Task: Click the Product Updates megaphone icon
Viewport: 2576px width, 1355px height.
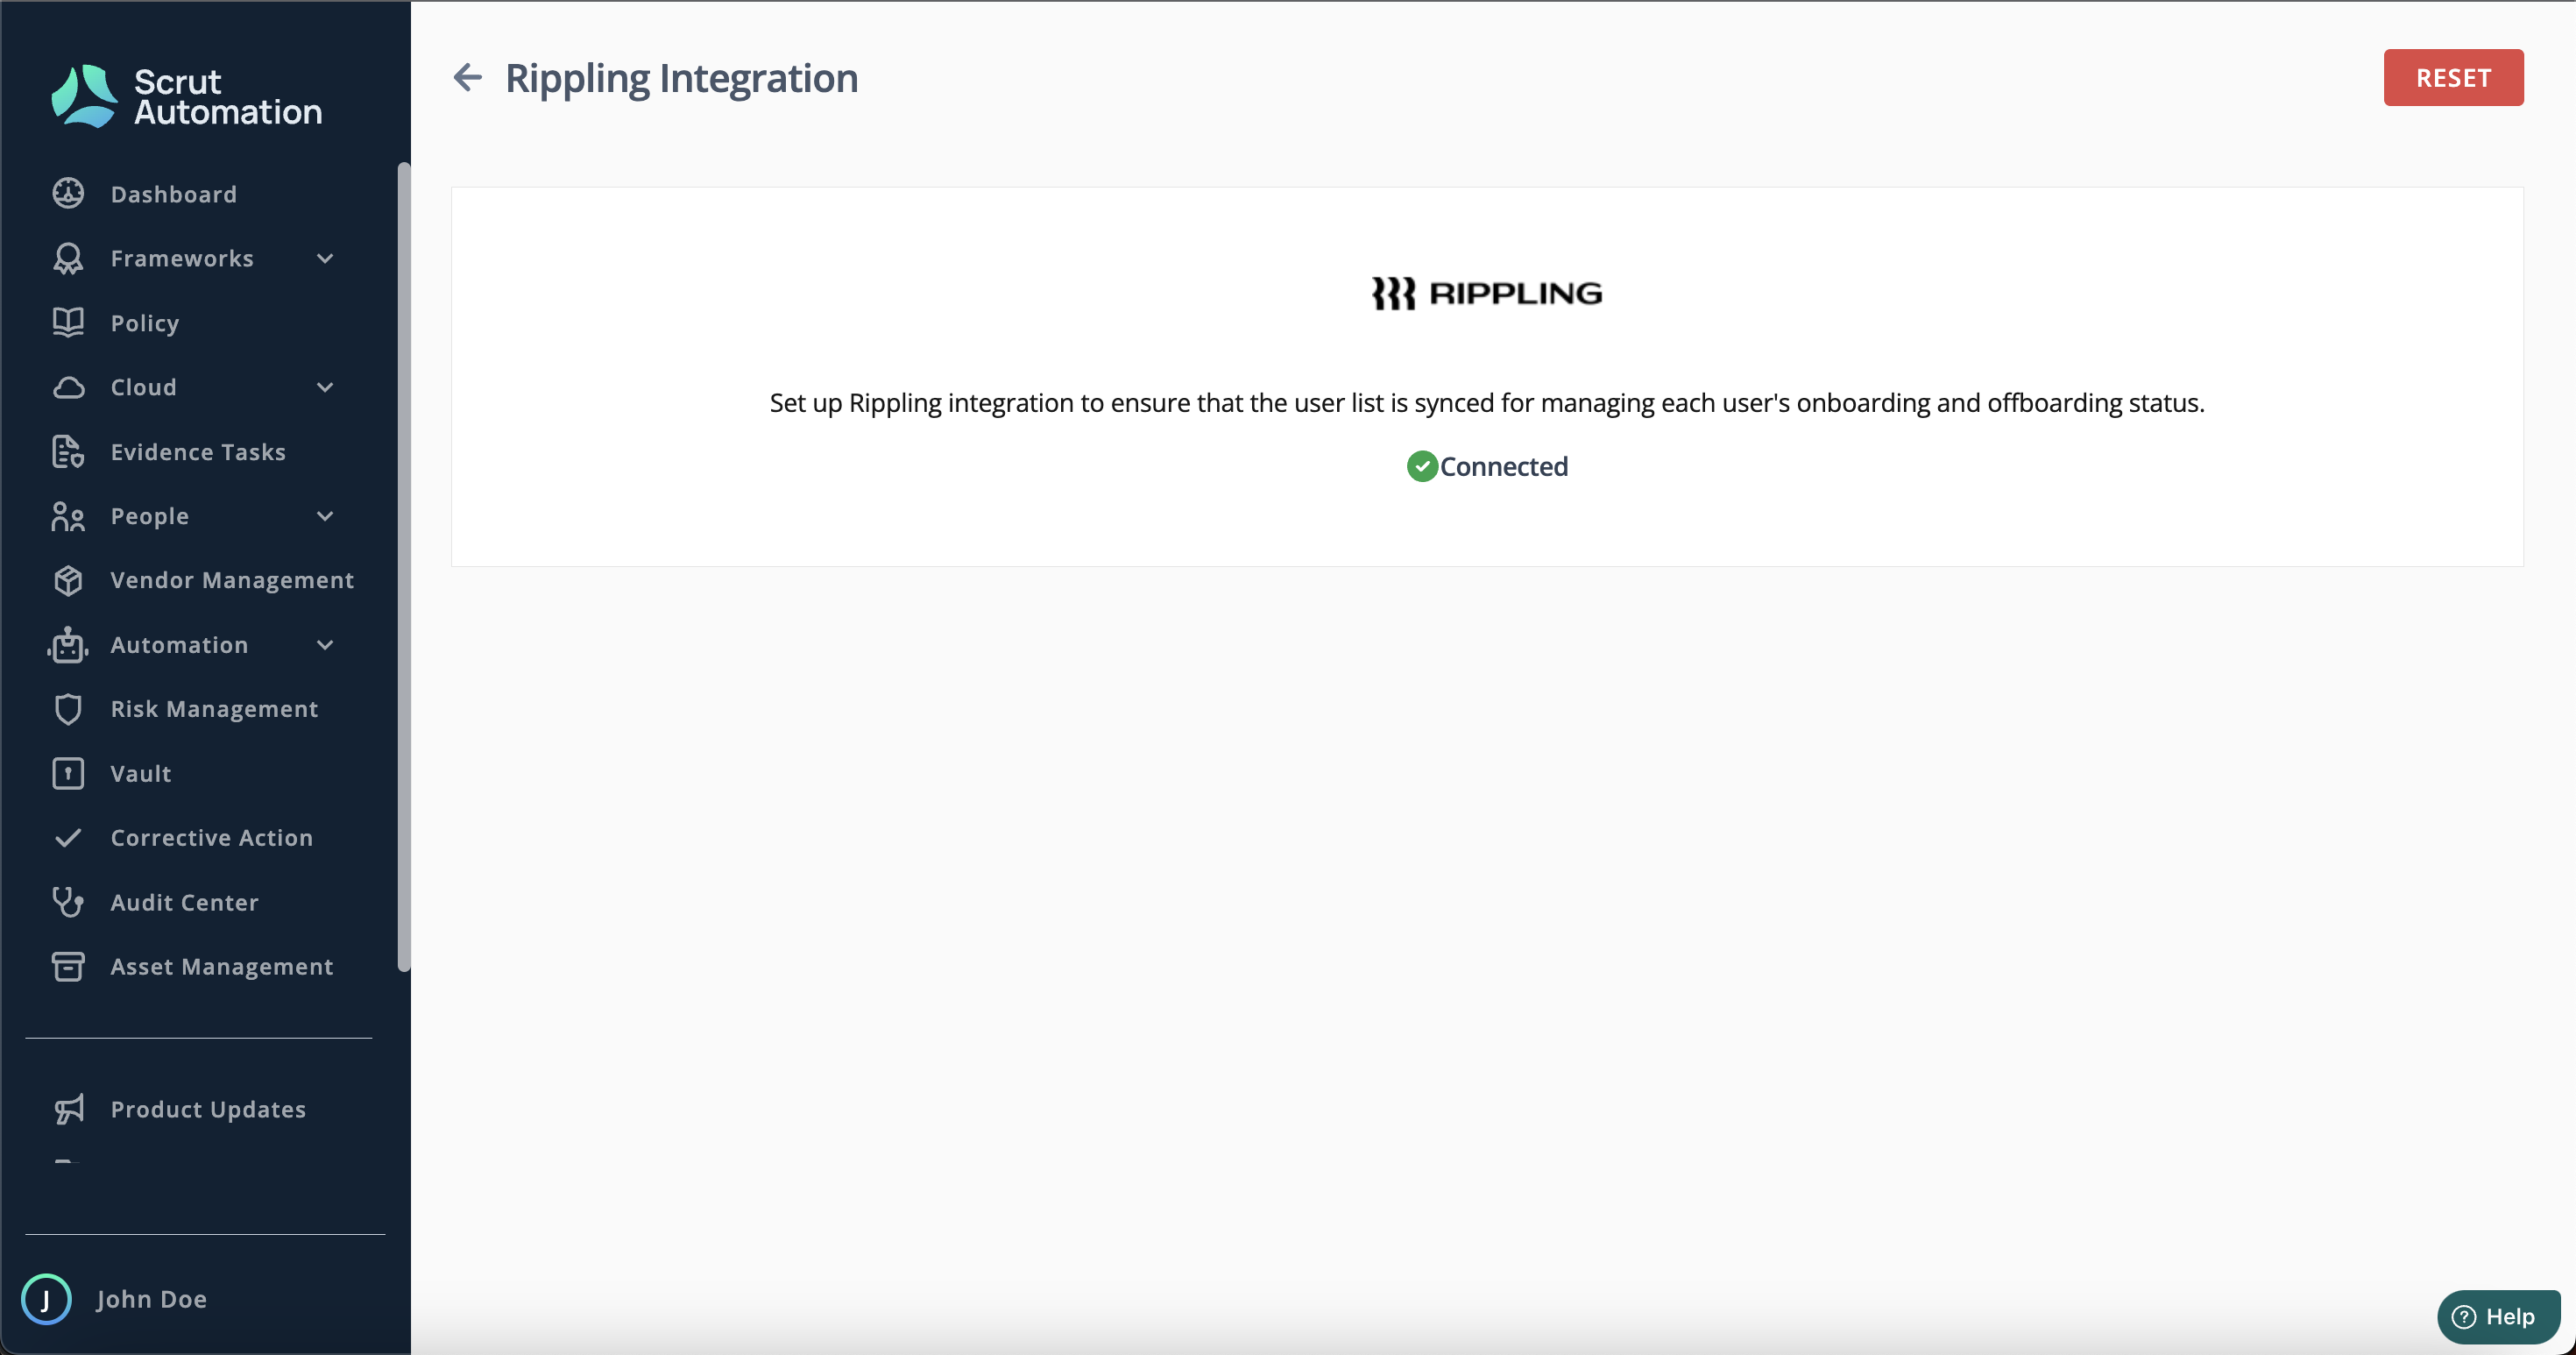Action: [x=68, y=1109]
